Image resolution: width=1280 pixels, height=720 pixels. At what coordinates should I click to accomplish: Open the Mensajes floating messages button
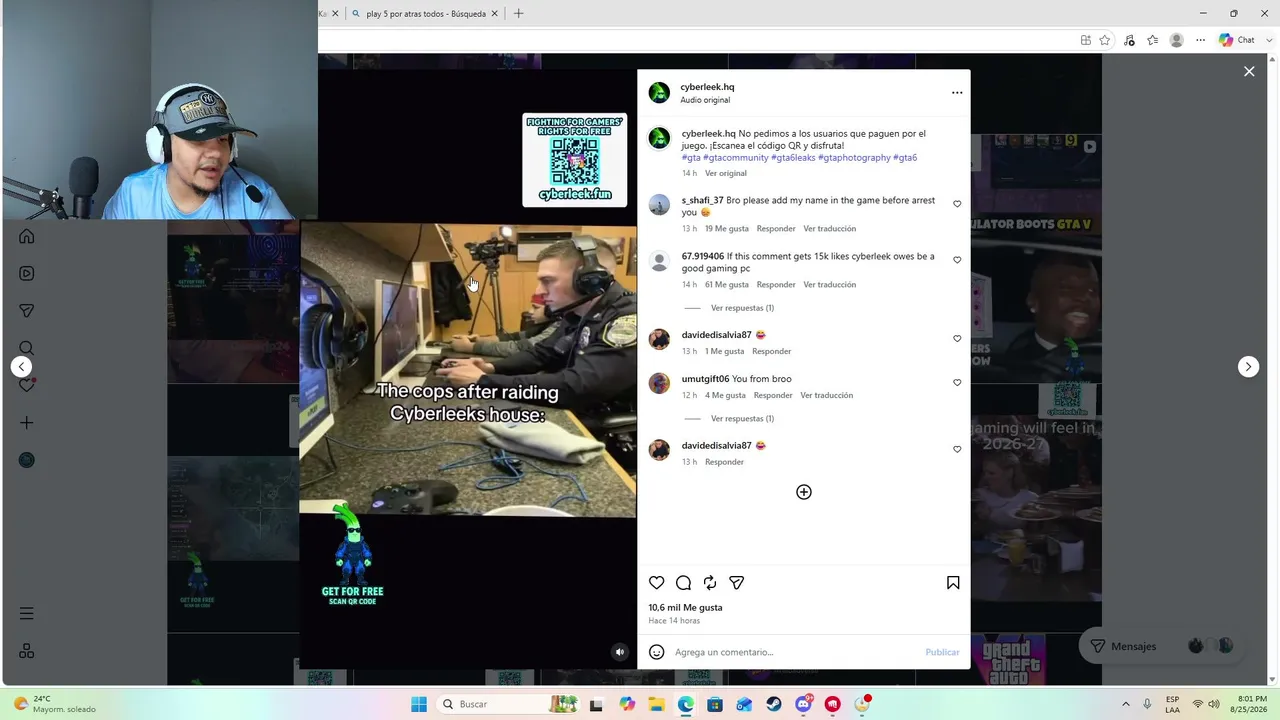(1160, 647)
